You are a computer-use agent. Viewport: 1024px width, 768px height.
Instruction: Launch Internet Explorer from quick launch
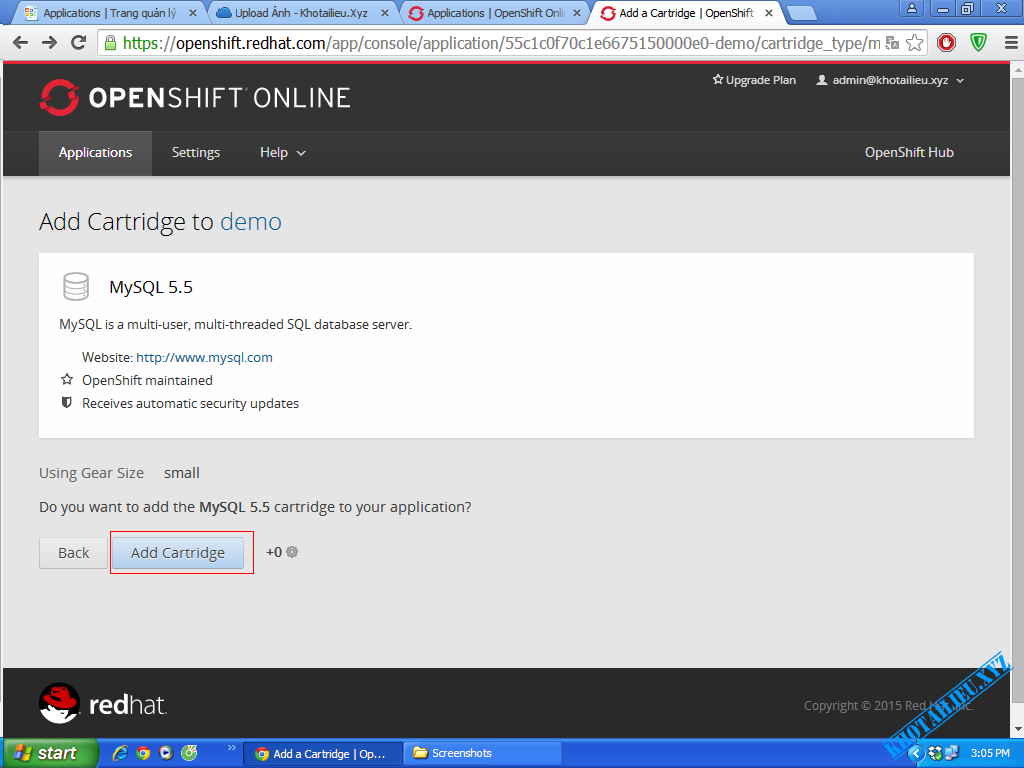pos(120,753)
